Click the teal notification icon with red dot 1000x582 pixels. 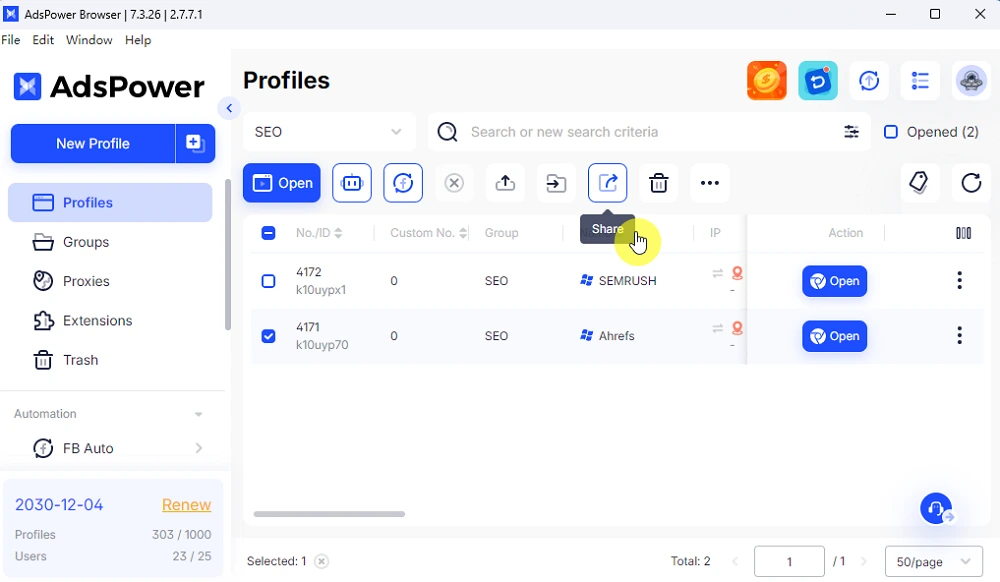[818, 81]
